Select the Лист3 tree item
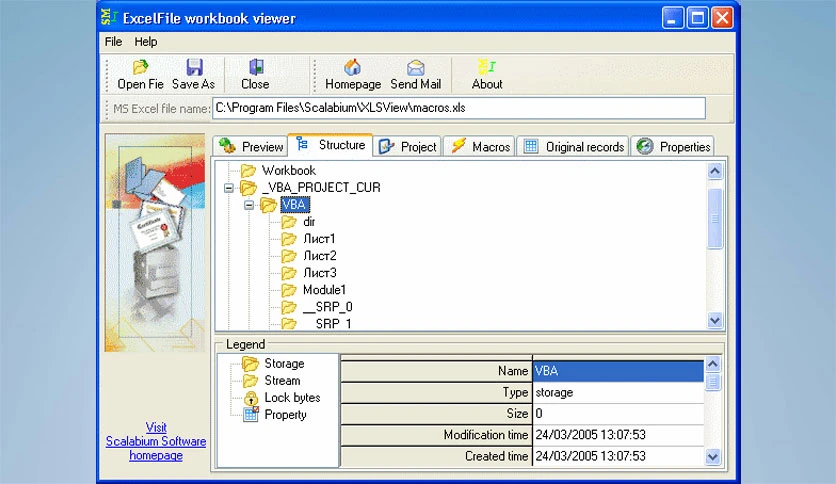The width and height of the screenshot is (836, 484). (319, 273)
